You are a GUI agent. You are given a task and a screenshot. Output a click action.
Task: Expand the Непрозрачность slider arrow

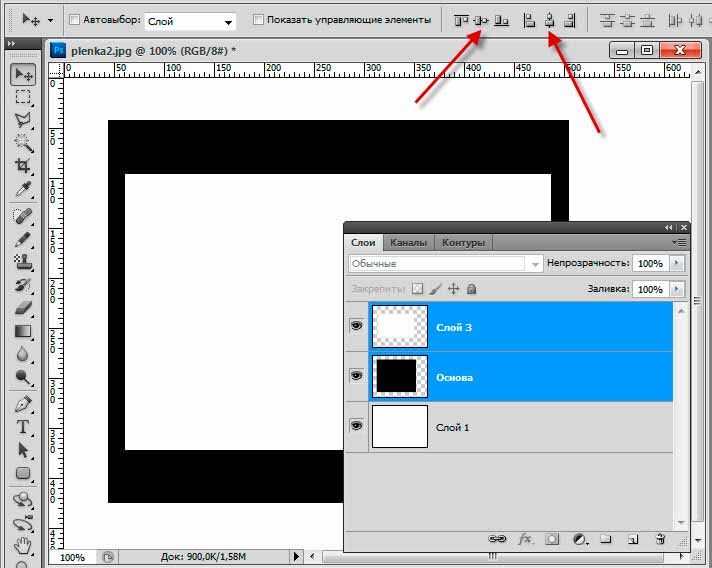(x=677, y=263)
